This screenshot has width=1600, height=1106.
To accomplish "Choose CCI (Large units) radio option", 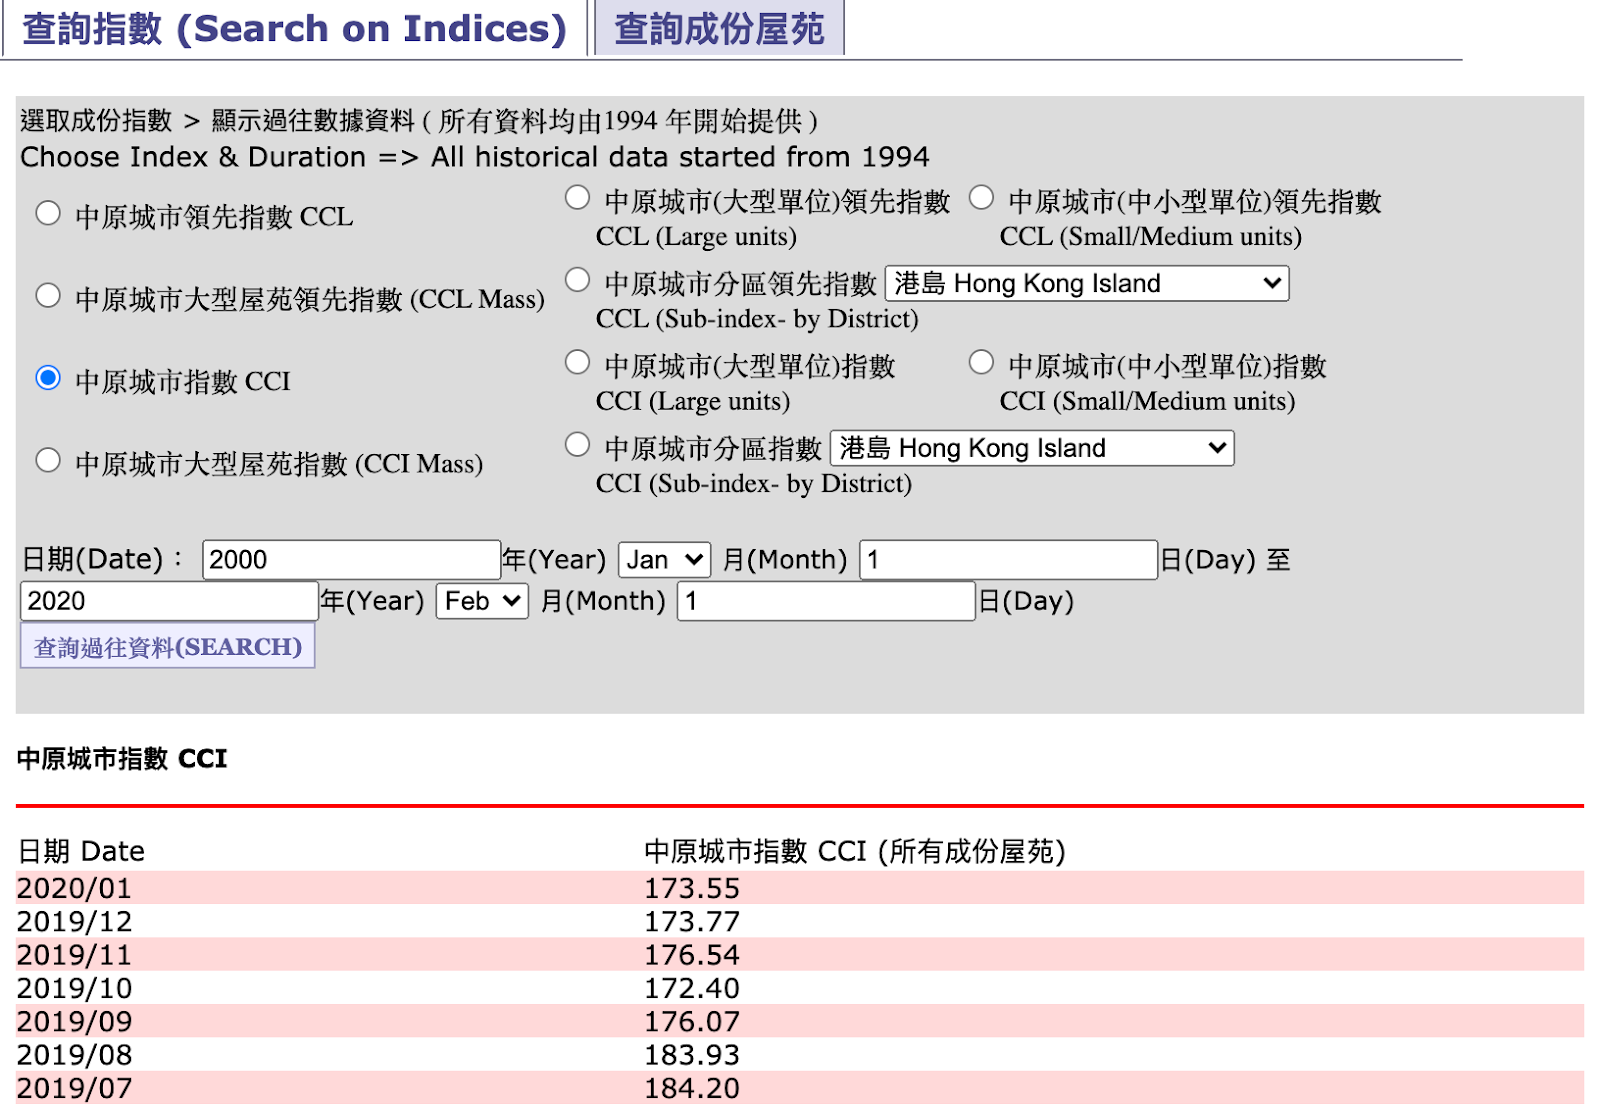I will 577,362.
